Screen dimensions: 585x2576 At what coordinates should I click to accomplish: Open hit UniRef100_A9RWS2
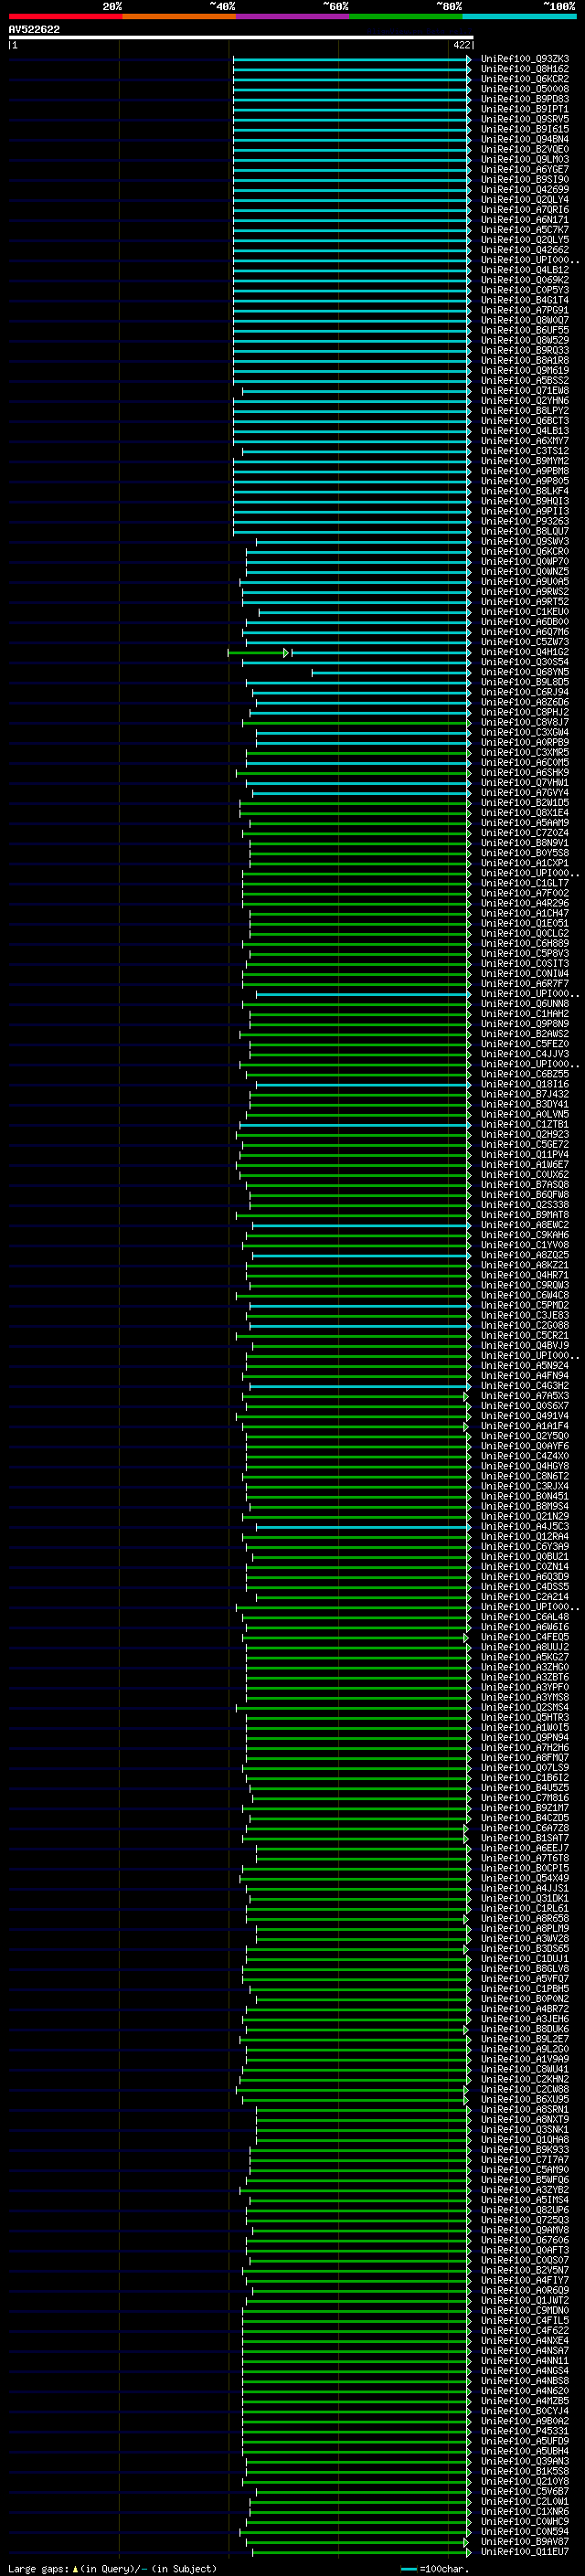coord(525,592)
